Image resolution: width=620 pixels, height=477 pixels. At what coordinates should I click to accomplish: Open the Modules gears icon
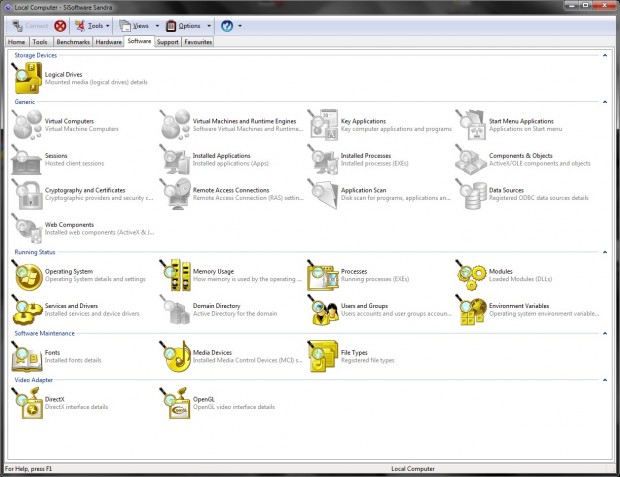(471, 275)
